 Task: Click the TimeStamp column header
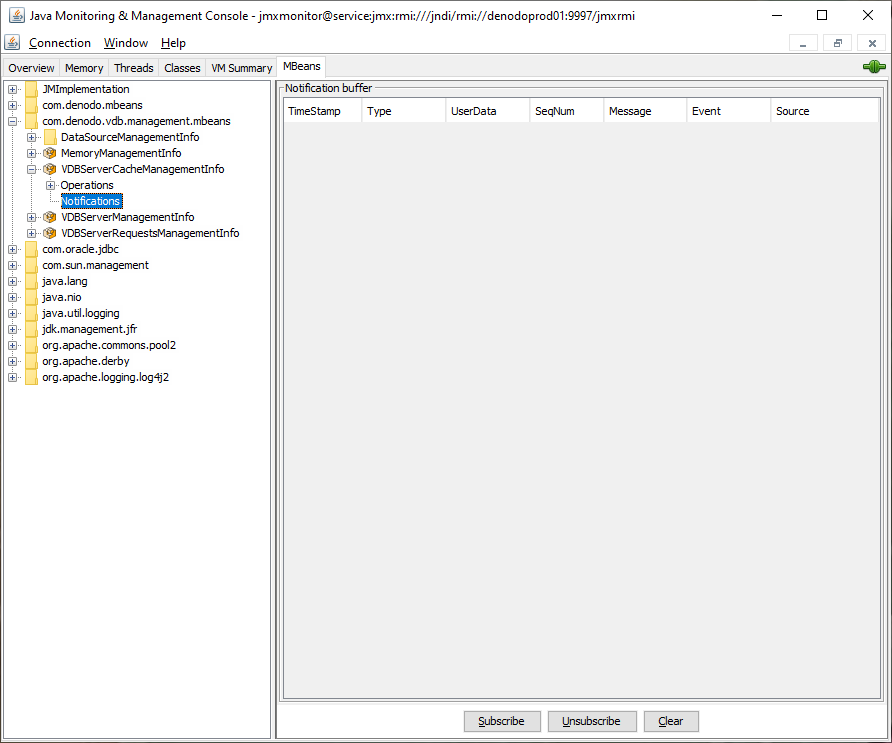[323, 111]
